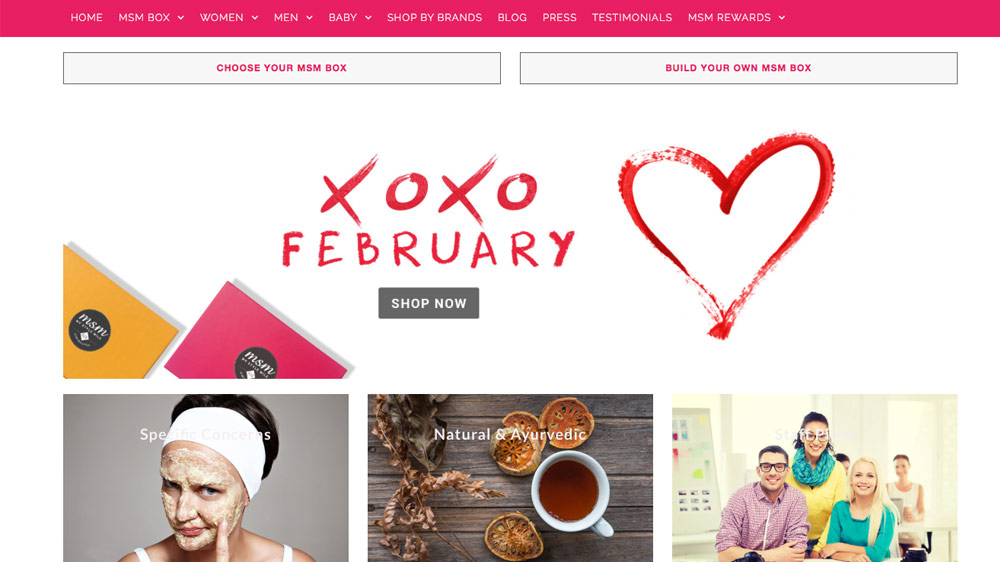Click the SHOP NOW button
The image size is (1000, 562).
pos(429,303)
